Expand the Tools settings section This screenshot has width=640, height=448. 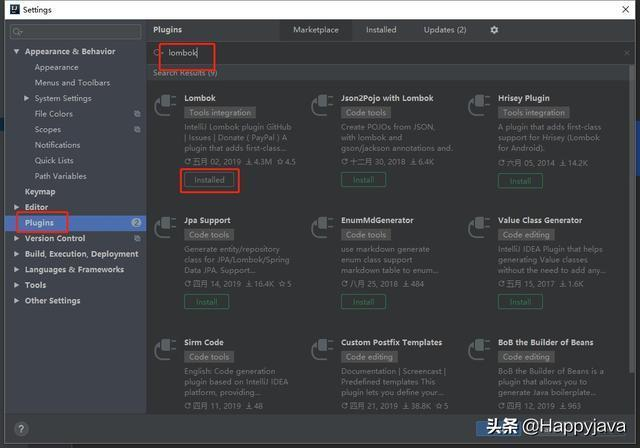[16, 285]
